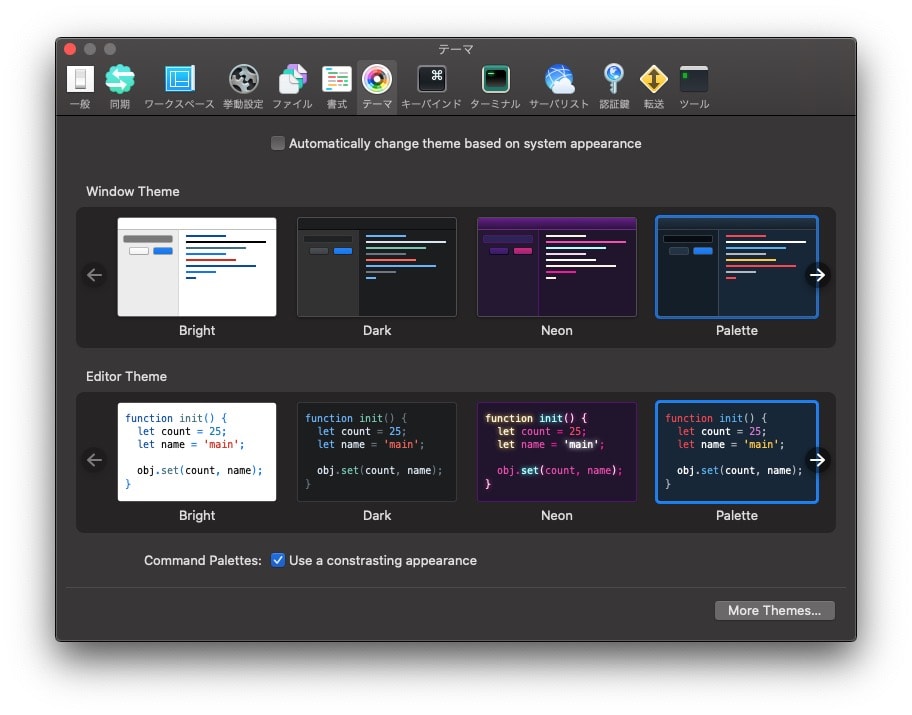The width and height of the screenshot is (912, 715).
Task: Click the More Themes button
Action: click(x=774, y=610)
